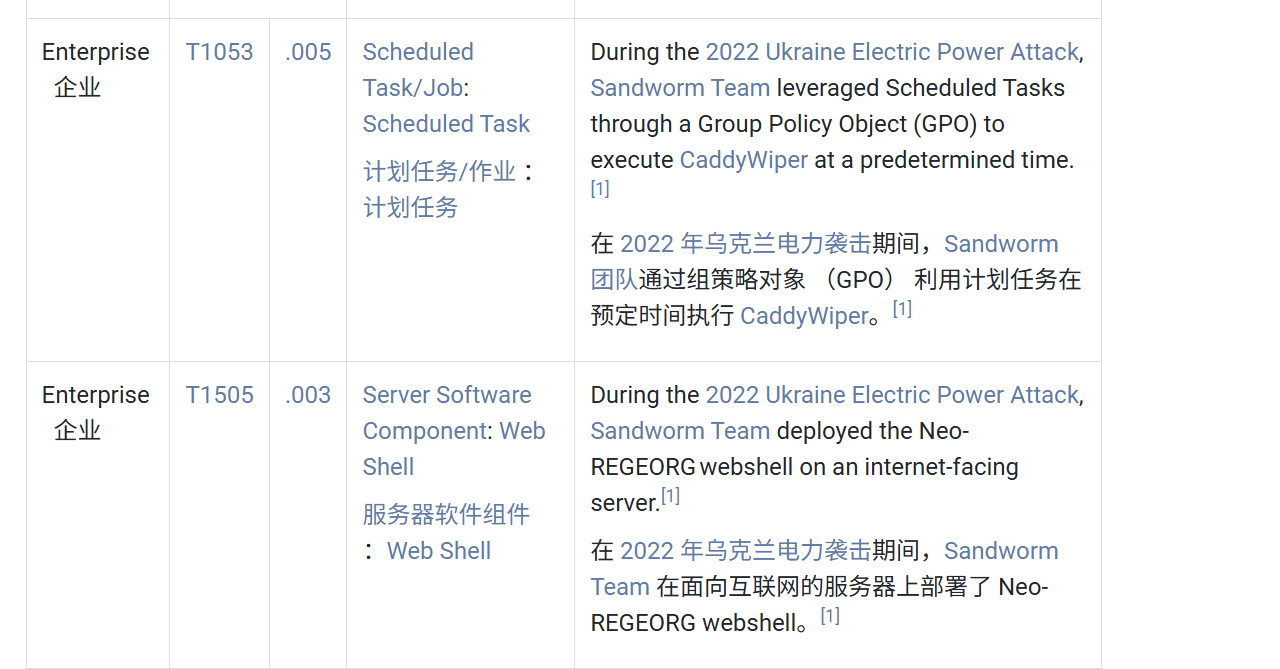Viewport: 1280px width, 669px height.
Task: Open 'Server Software Component' link
Action: tap(447, 413)
